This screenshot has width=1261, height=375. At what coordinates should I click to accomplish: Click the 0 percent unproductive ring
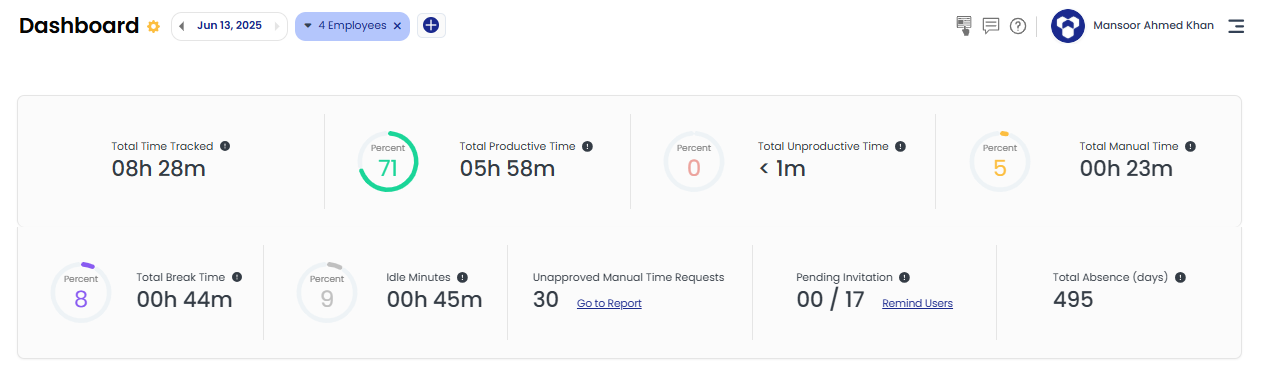pyautogui.click(x=694, y=161)
